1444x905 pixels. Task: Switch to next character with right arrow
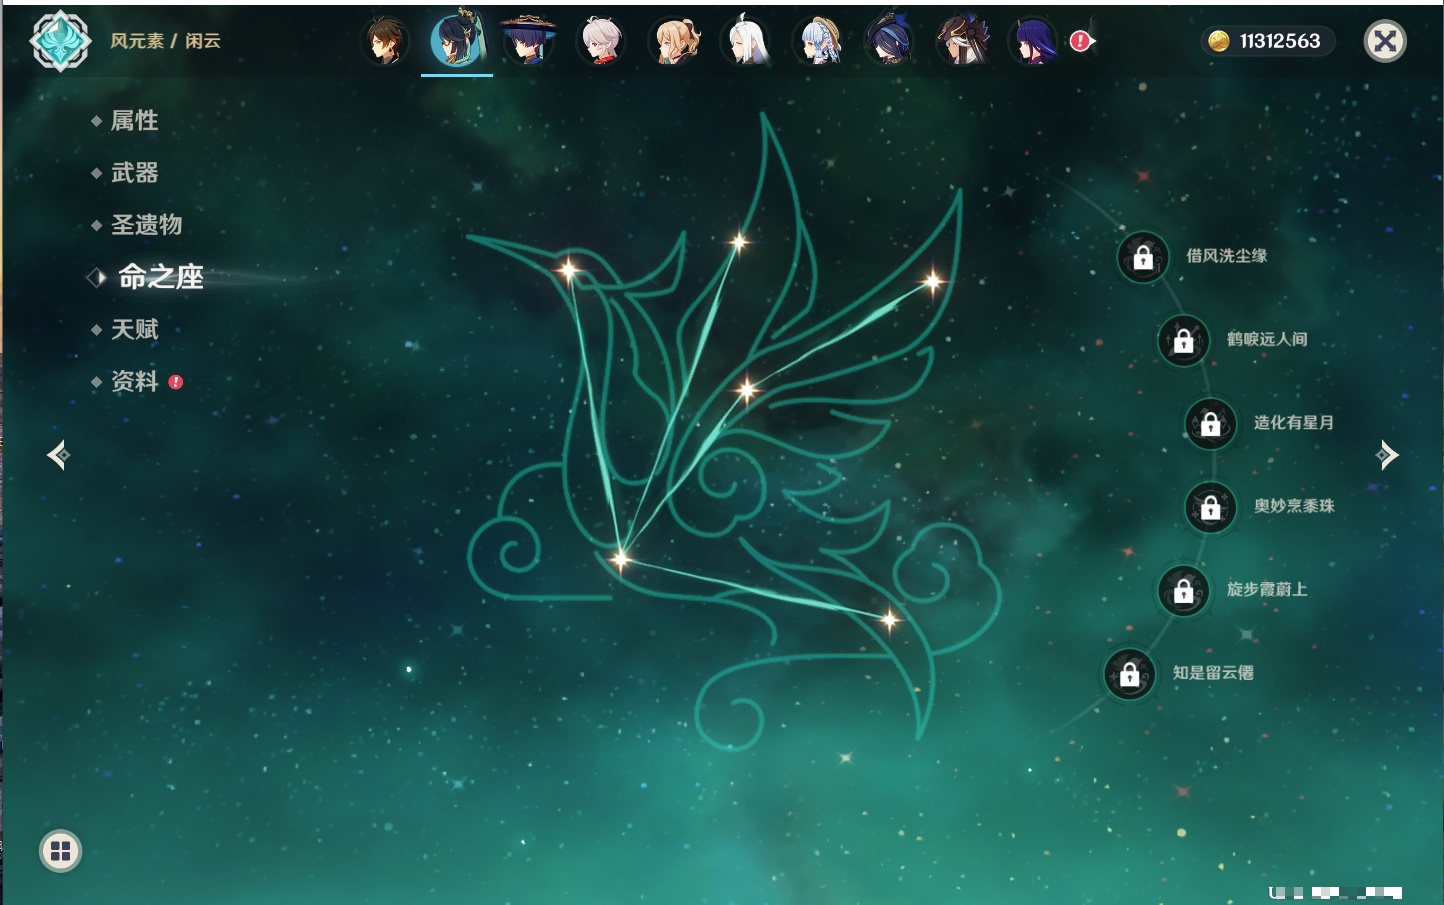1387,455
